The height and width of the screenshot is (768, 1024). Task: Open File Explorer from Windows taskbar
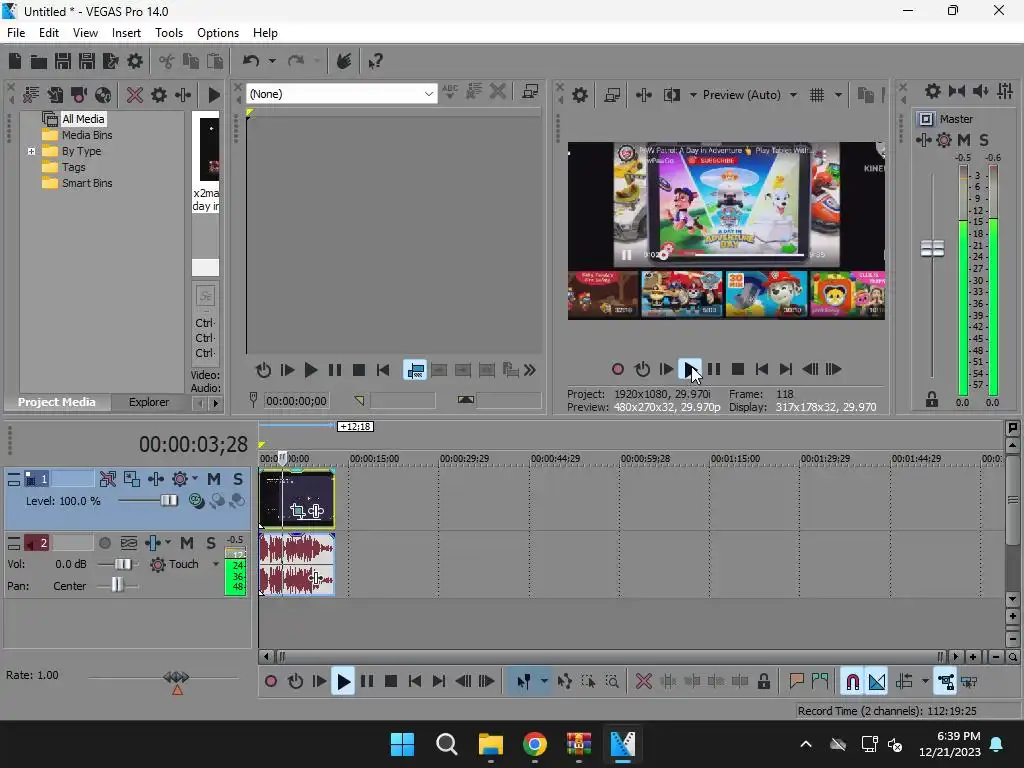tap(490, 744)
